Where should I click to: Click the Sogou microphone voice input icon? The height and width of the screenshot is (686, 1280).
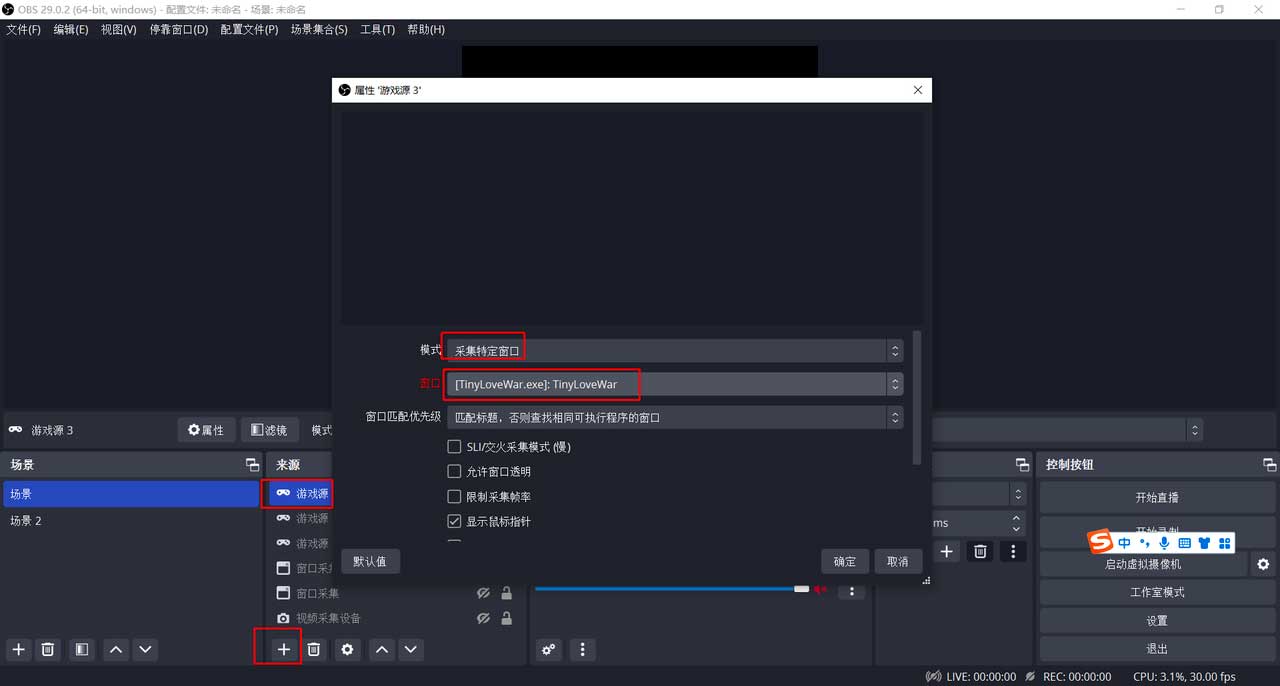pos(1164,543)
